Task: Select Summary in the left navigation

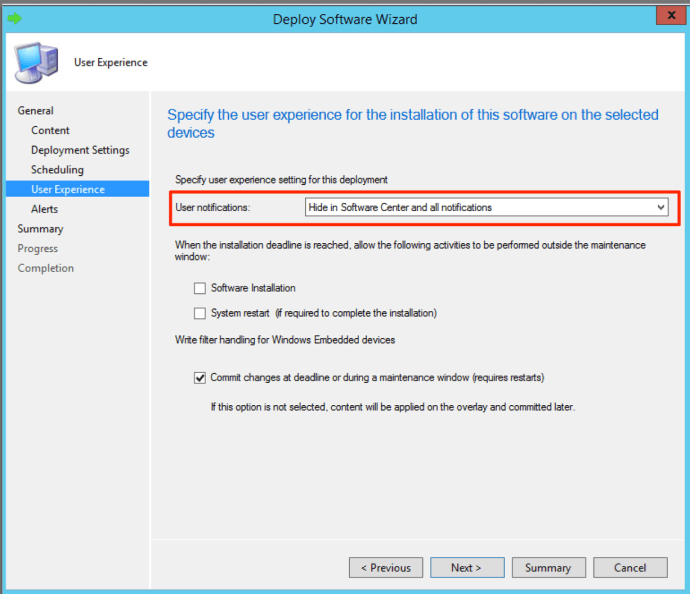Action: (40, 229)
